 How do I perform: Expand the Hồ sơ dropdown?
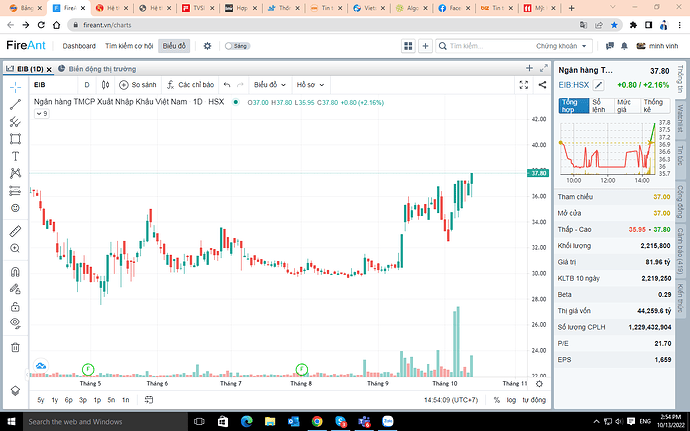(x=310, y=85)
